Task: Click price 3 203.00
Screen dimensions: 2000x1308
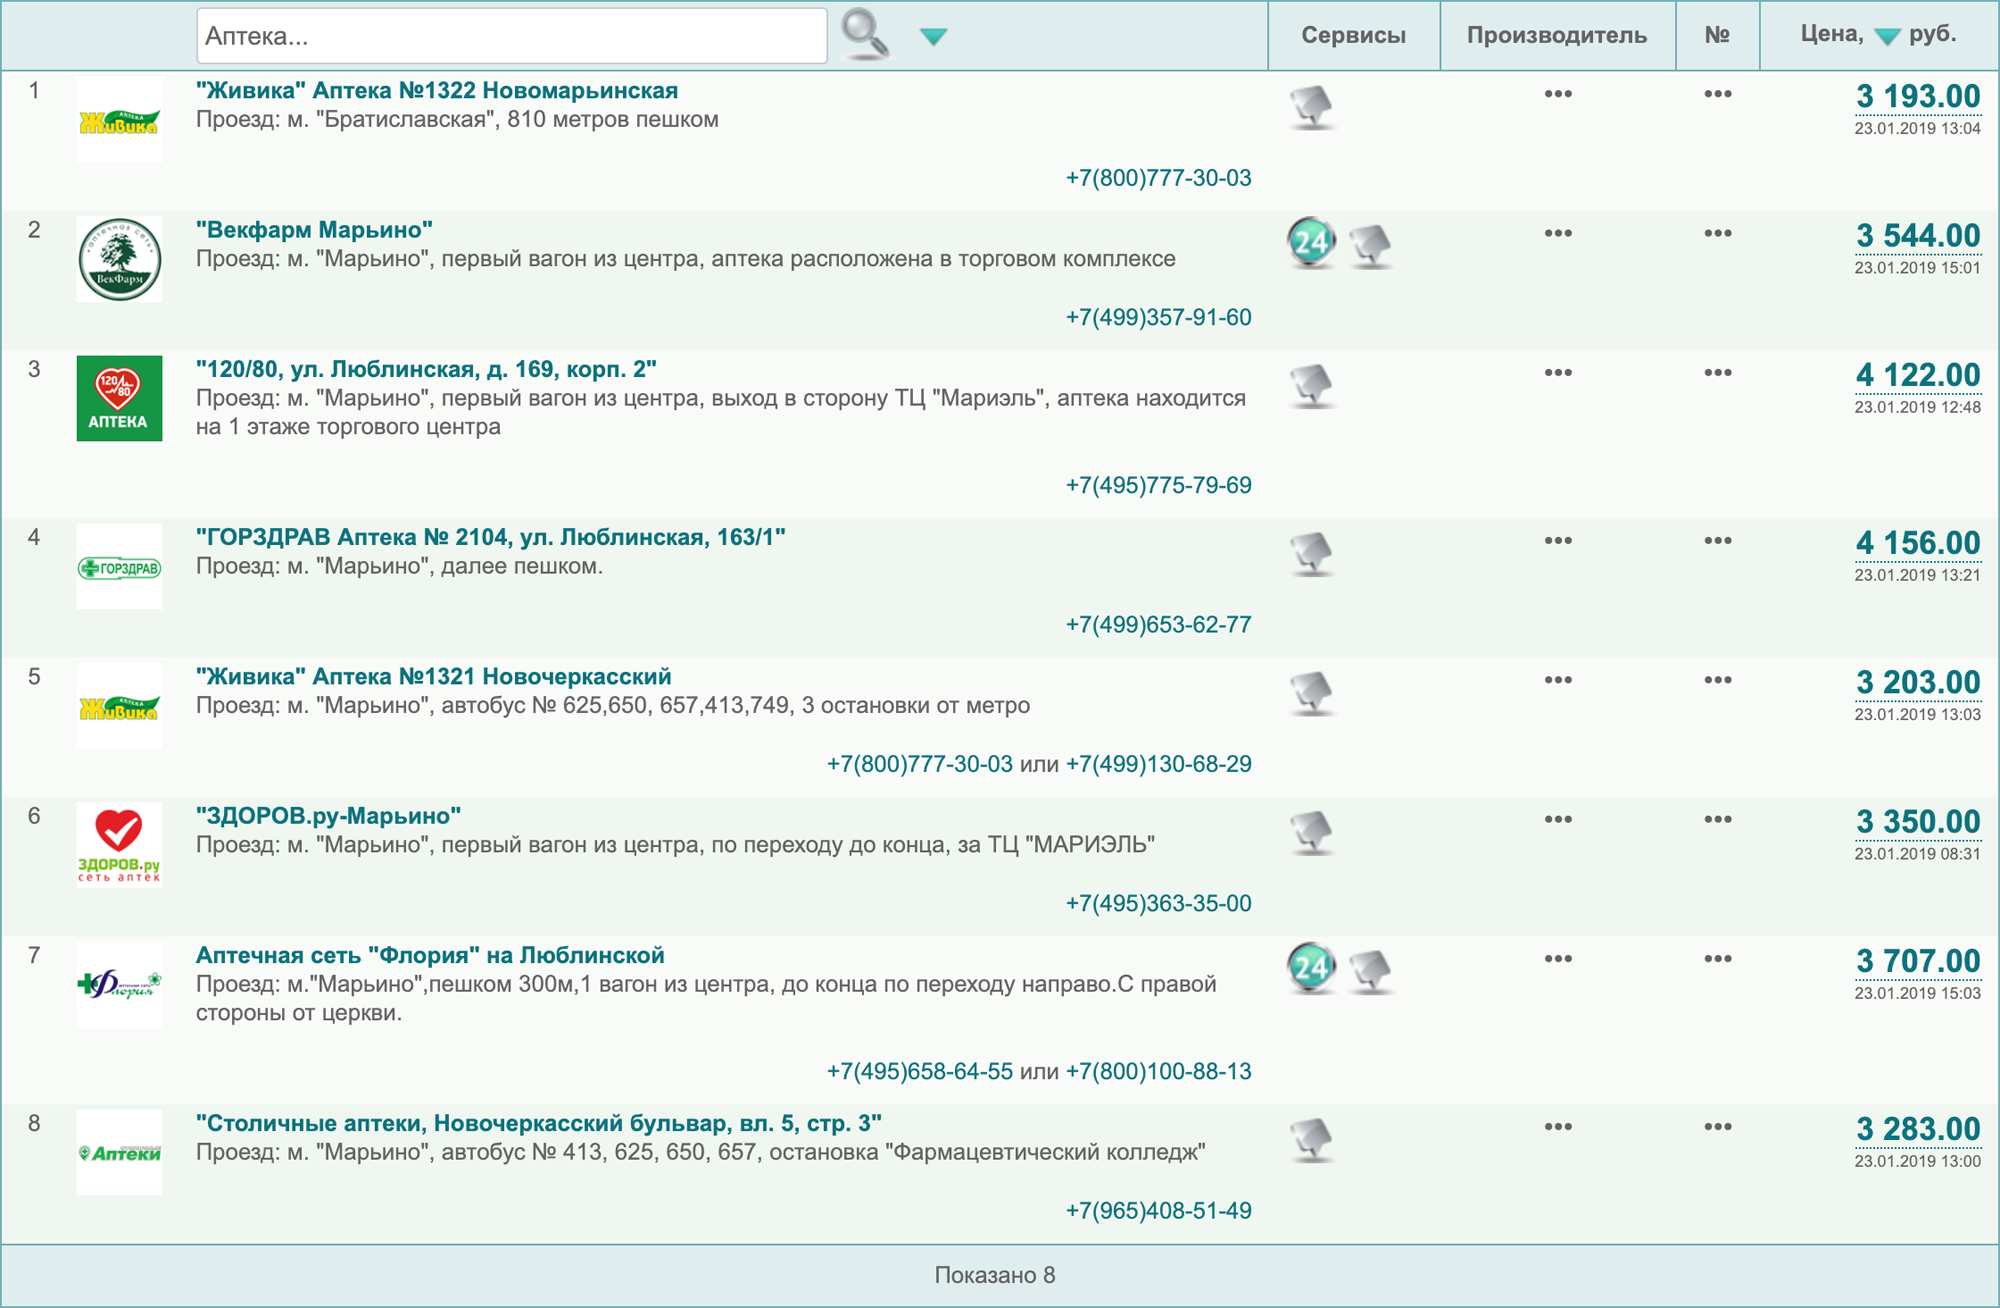Action: point(1918,682)
